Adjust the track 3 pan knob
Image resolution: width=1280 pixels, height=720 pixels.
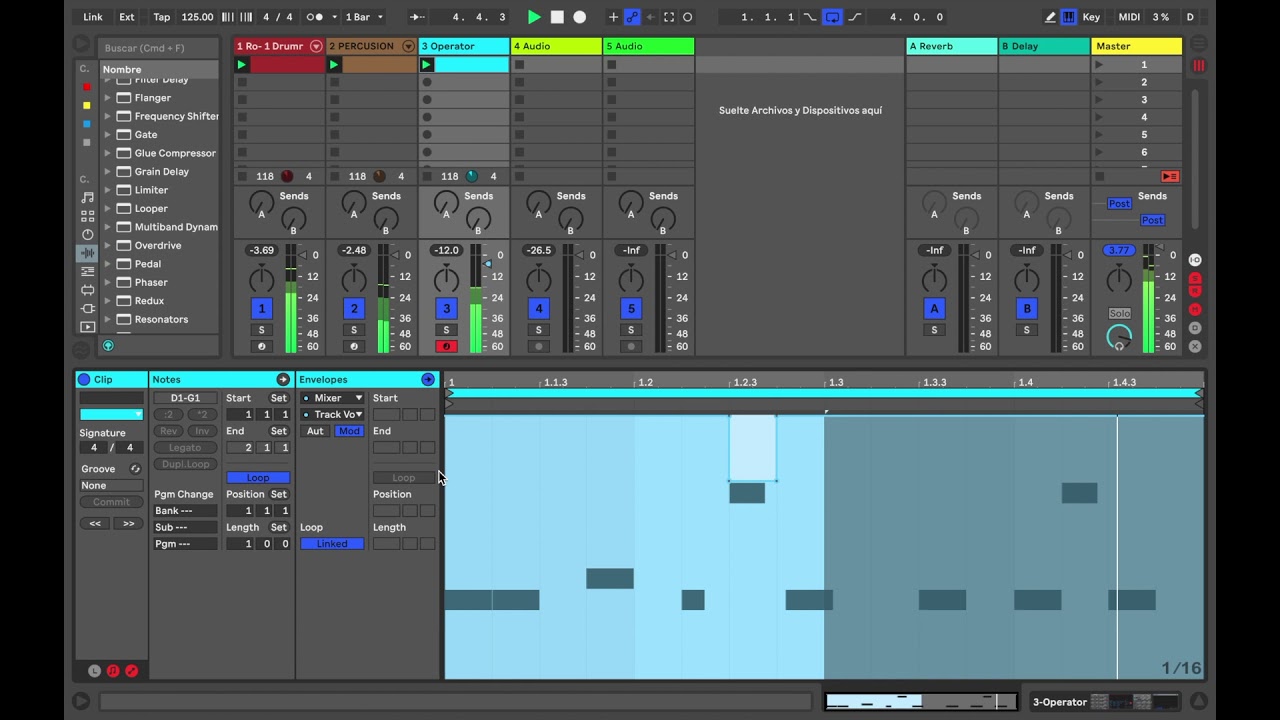click(x=446, y=279)
